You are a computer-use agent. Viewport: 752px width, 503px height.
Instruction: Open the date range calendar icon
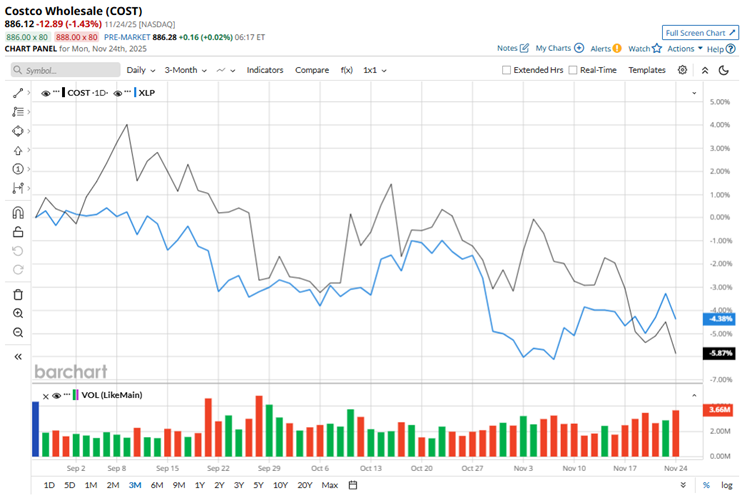(352, 485)
